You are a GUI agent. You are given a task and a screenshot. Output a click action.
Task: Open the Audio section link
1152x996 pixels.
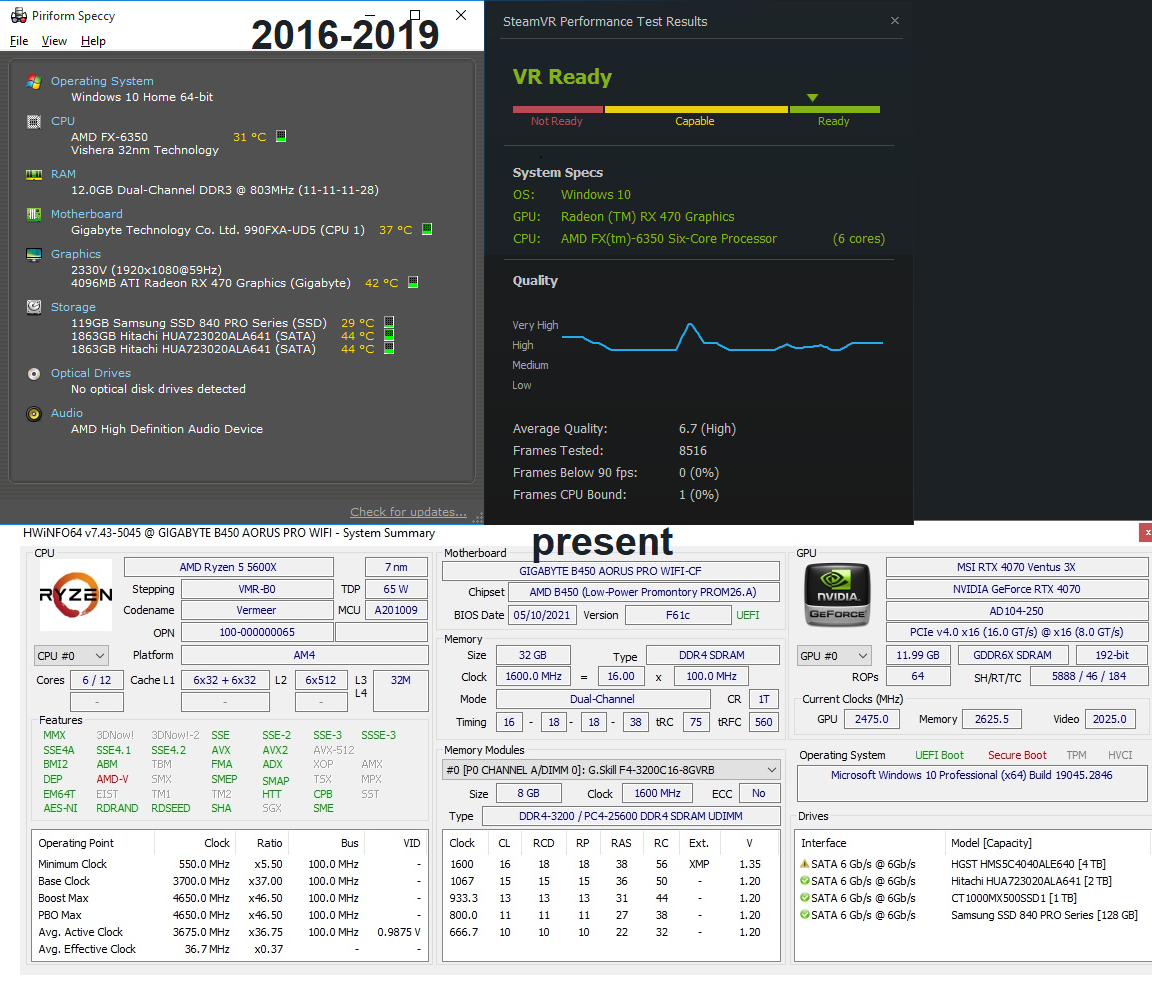67,413
